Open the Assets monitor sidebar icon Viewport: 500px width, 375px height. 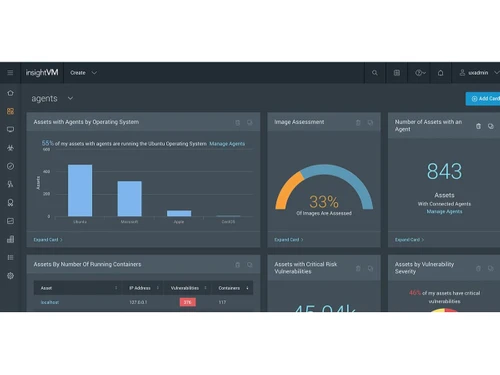10,129
